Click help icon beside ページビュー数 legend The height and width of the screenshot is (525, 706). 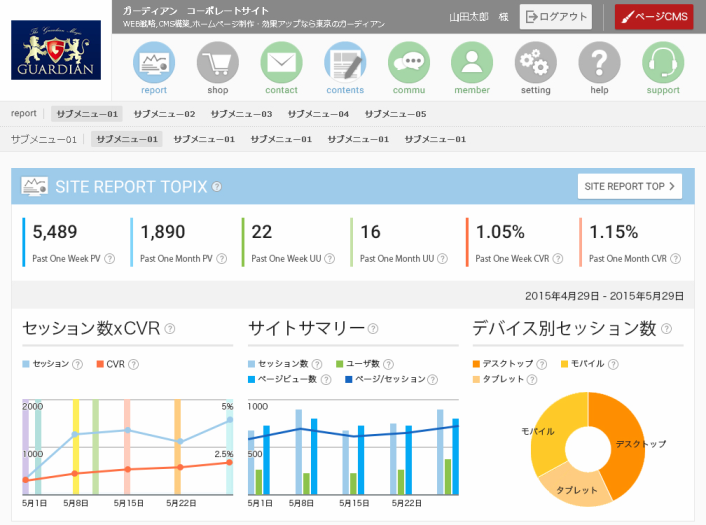[x=326, y=380]
